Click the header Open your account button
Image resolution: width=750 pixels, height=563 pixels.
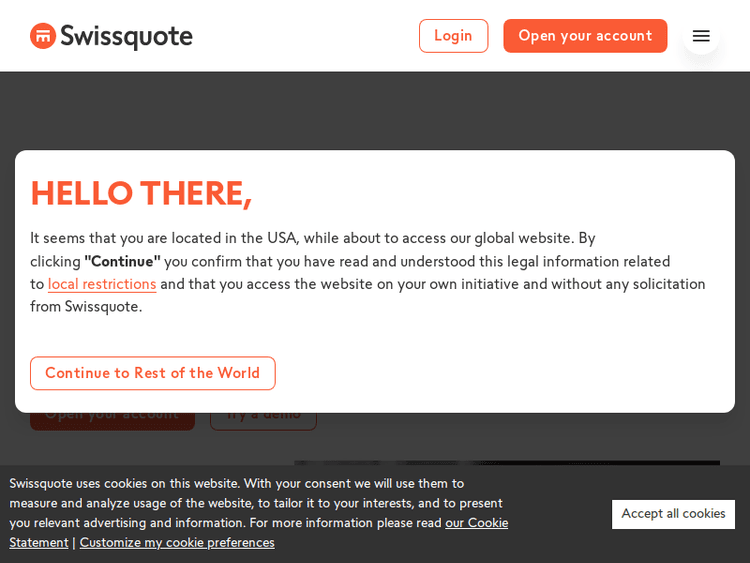coord(585,36)
